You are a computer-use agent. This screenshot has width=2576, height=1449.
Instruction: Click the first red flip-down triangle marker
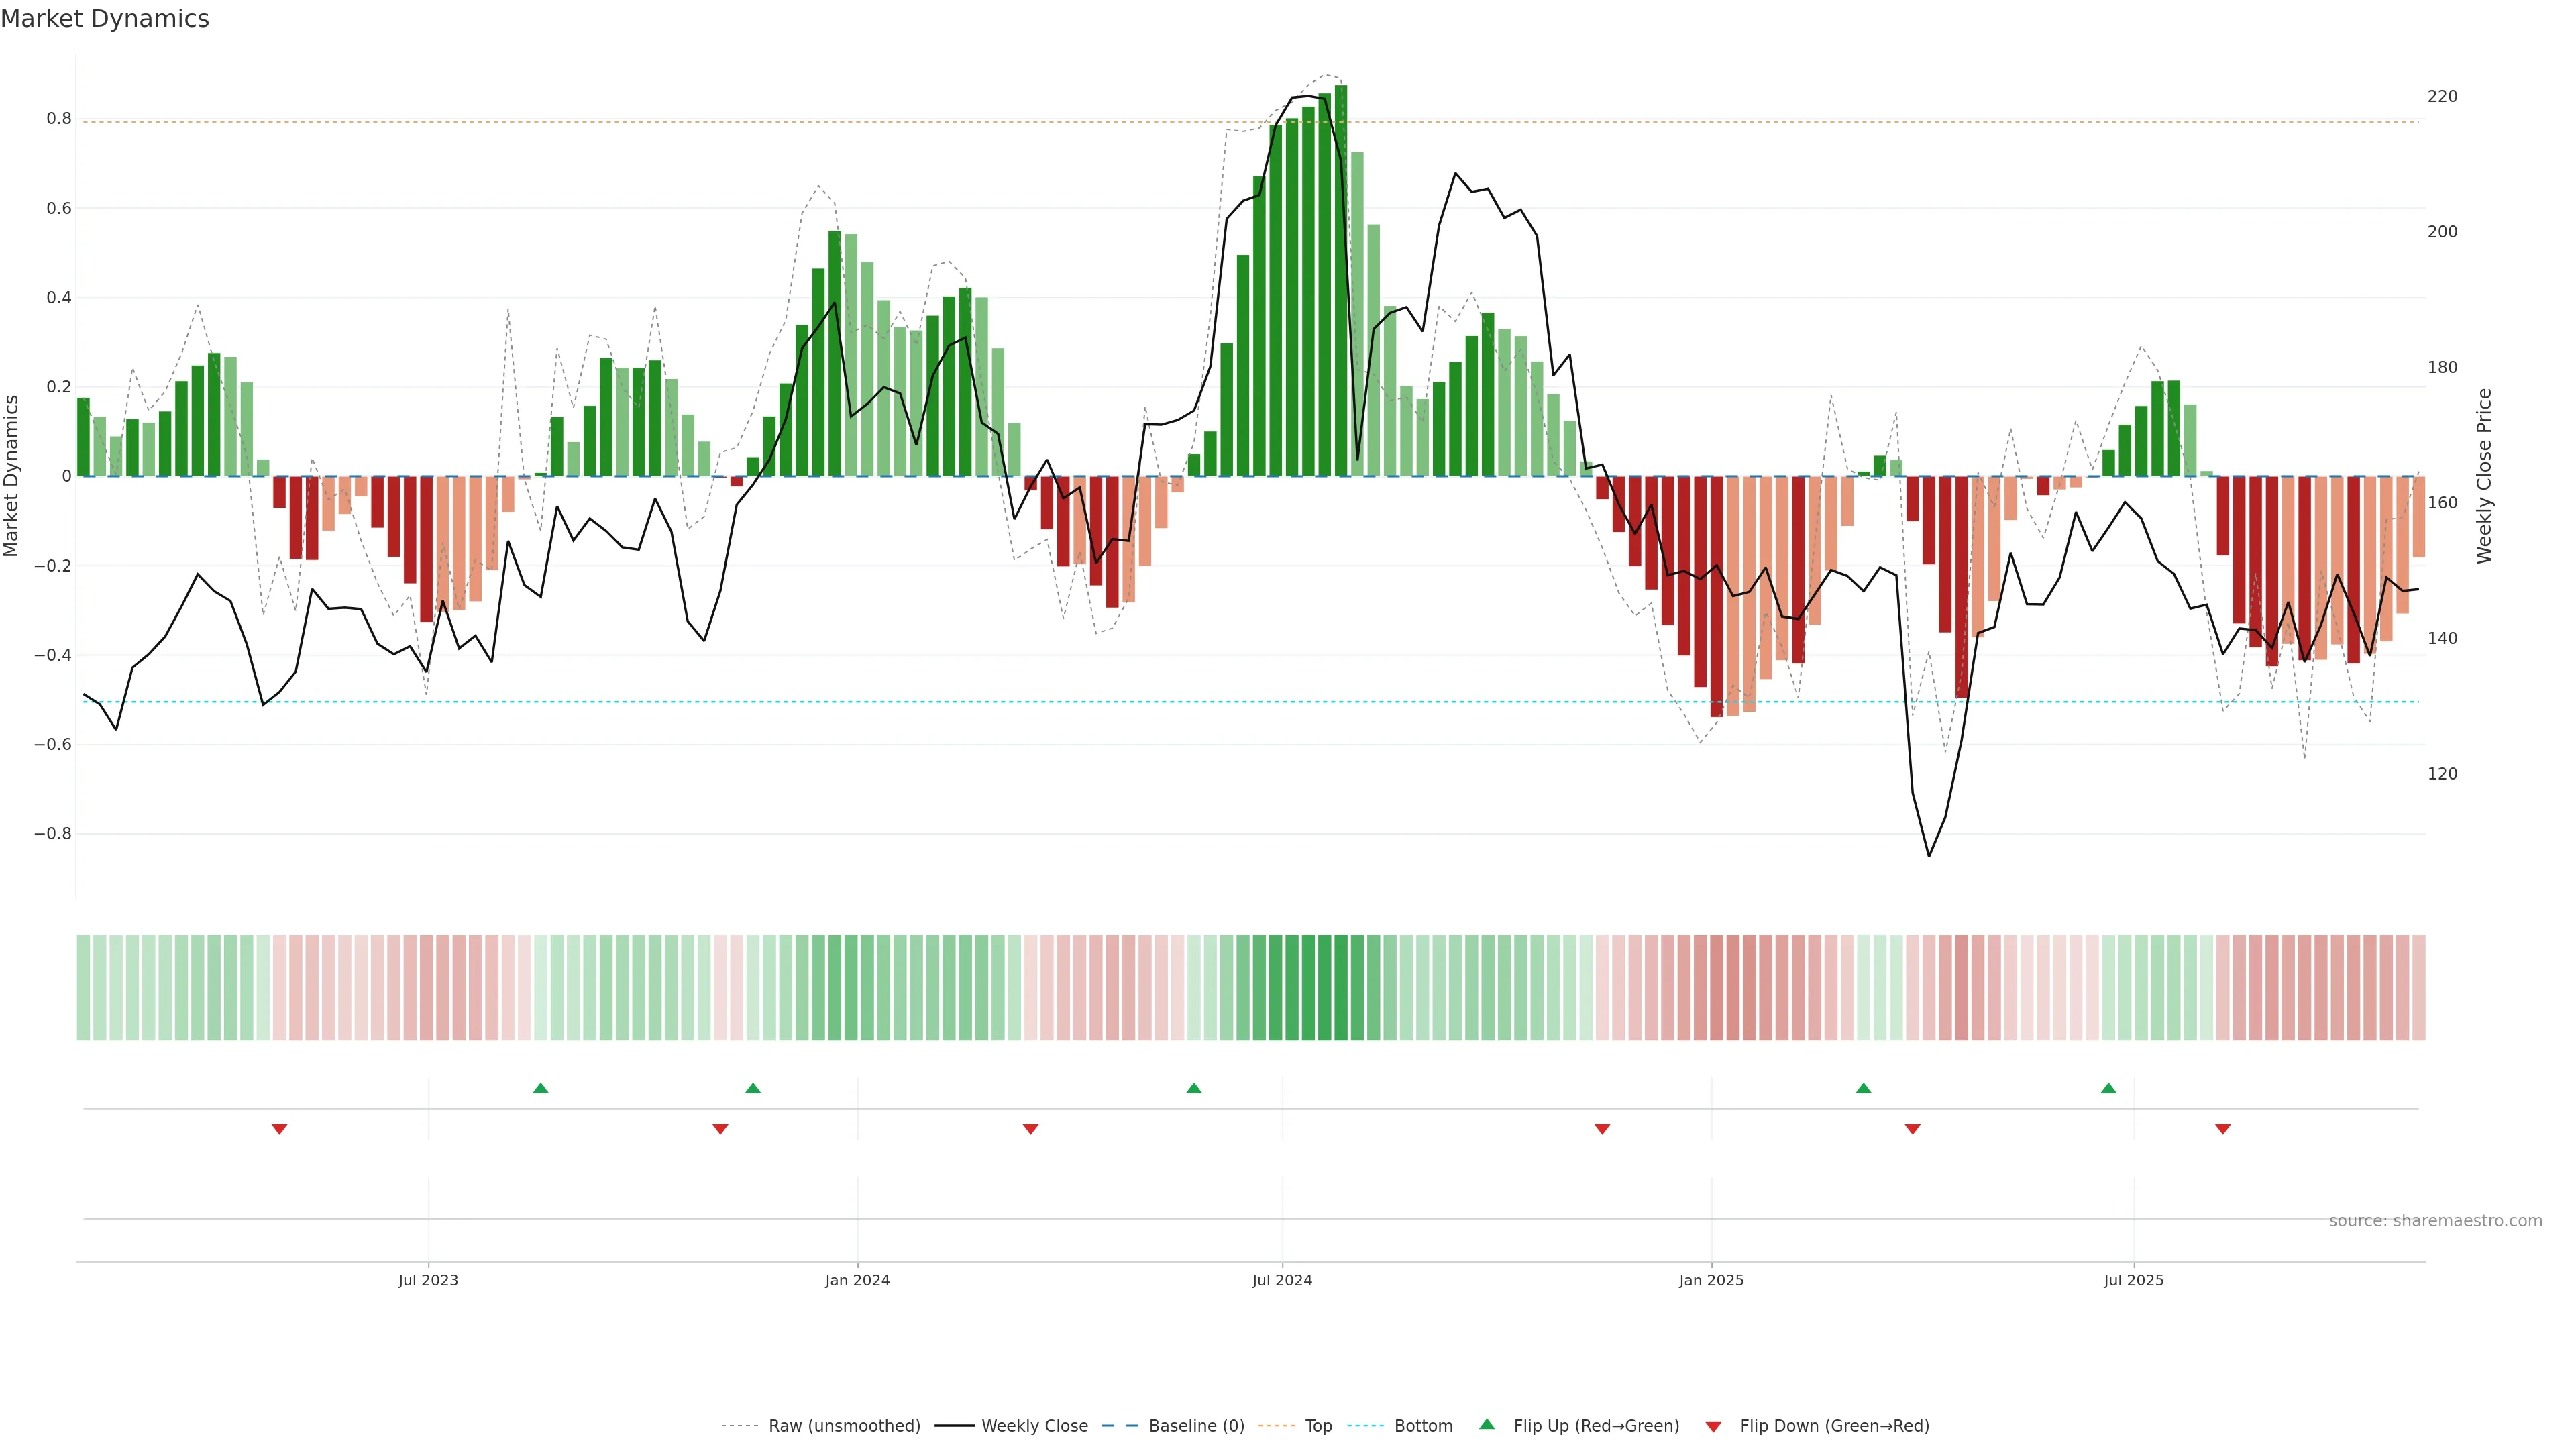tap(279, 1129)
